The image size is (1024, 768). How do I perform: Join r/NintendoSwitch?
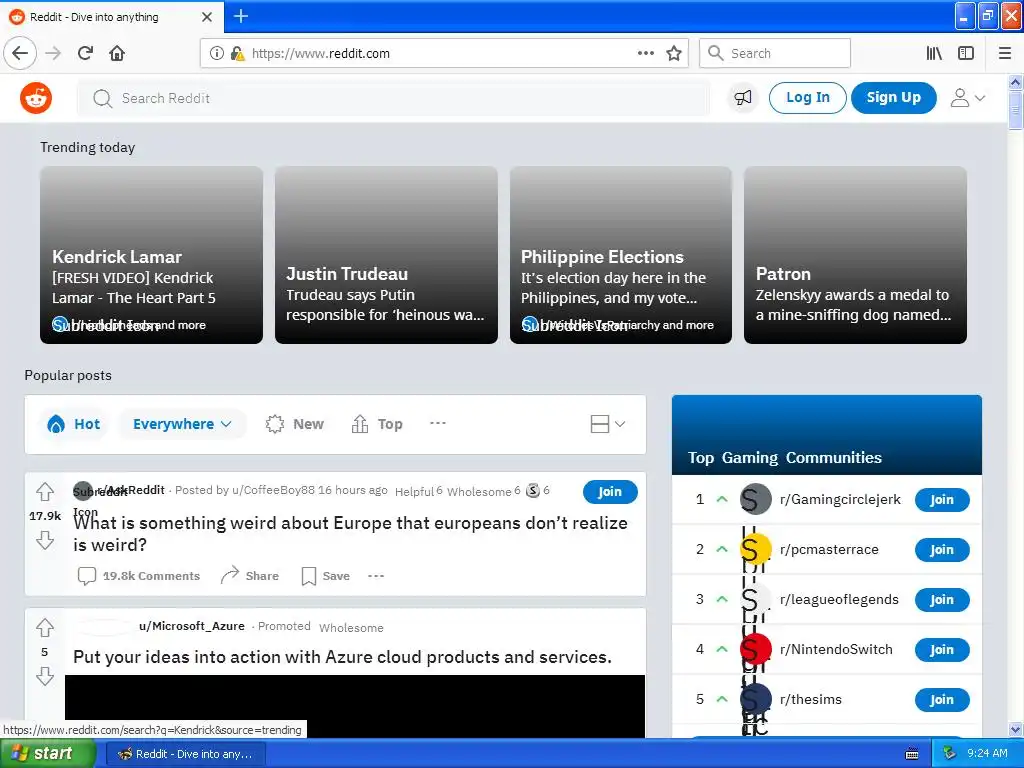tap(942, 650)
